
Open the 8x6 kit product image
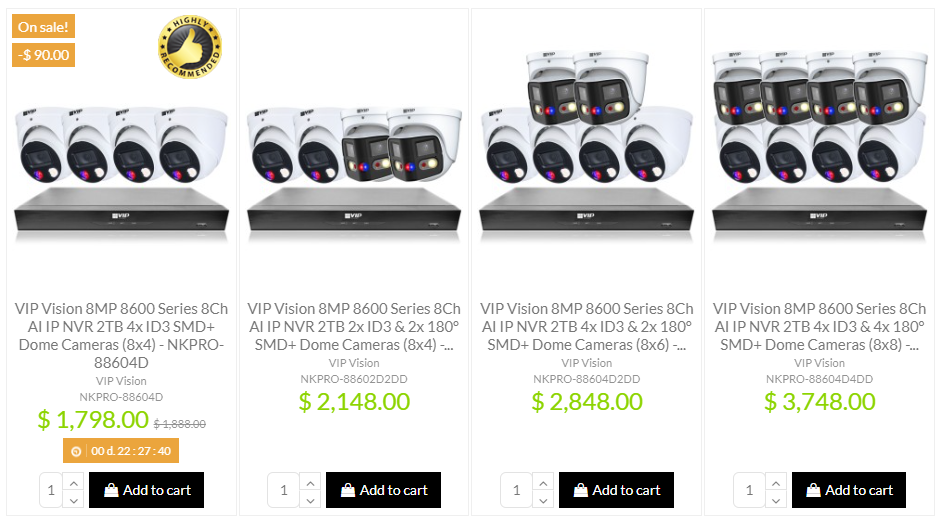(x=586, y=145)
